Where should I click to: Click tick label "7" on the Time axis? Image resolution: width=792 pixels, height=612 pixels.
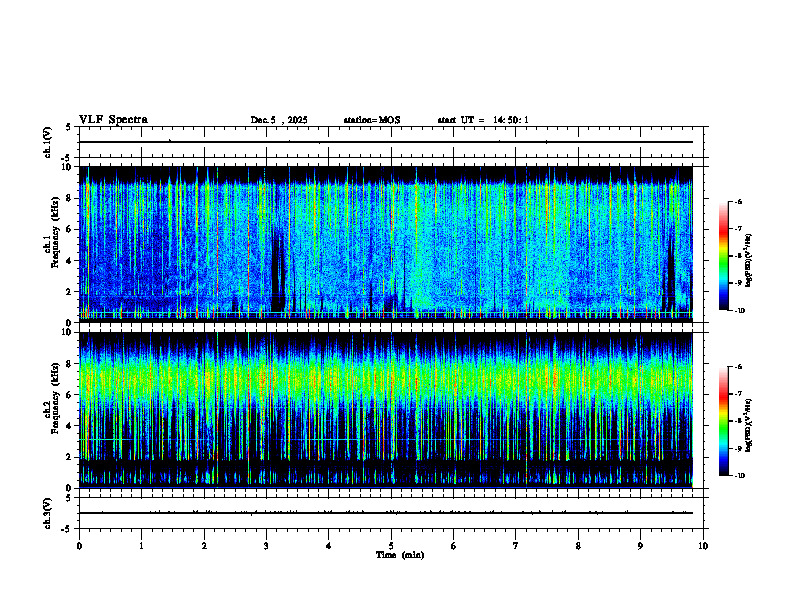[516, 546]
